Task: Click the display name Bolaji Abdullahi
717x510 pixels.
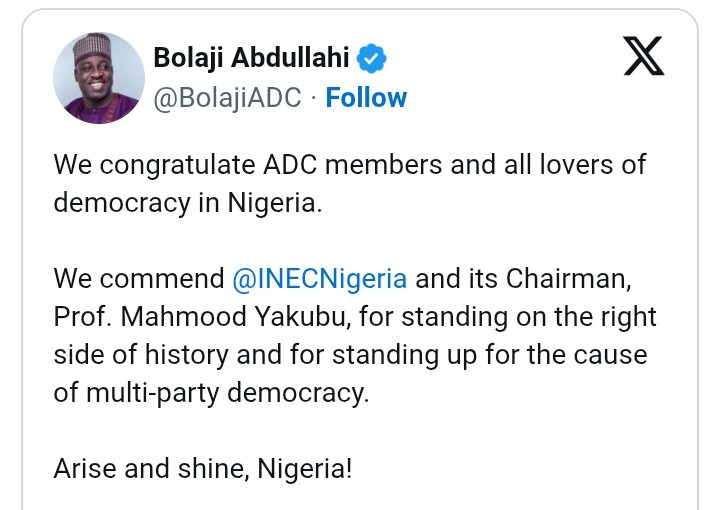Action: point(250,60)
